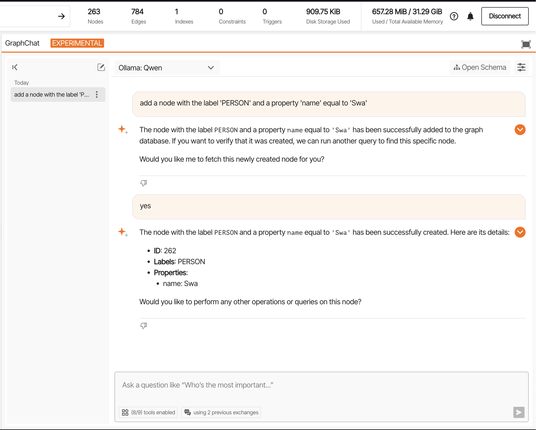536x430 pixels.
Task: Select the GraphChat tab label
Action: 22,43
